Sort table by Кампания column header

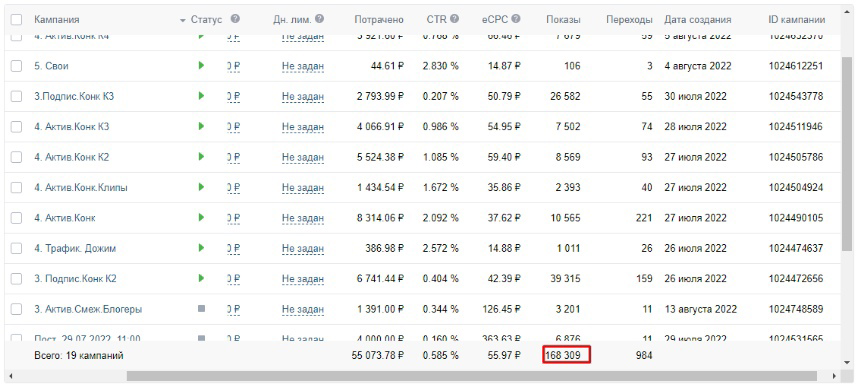click(57, 20)
